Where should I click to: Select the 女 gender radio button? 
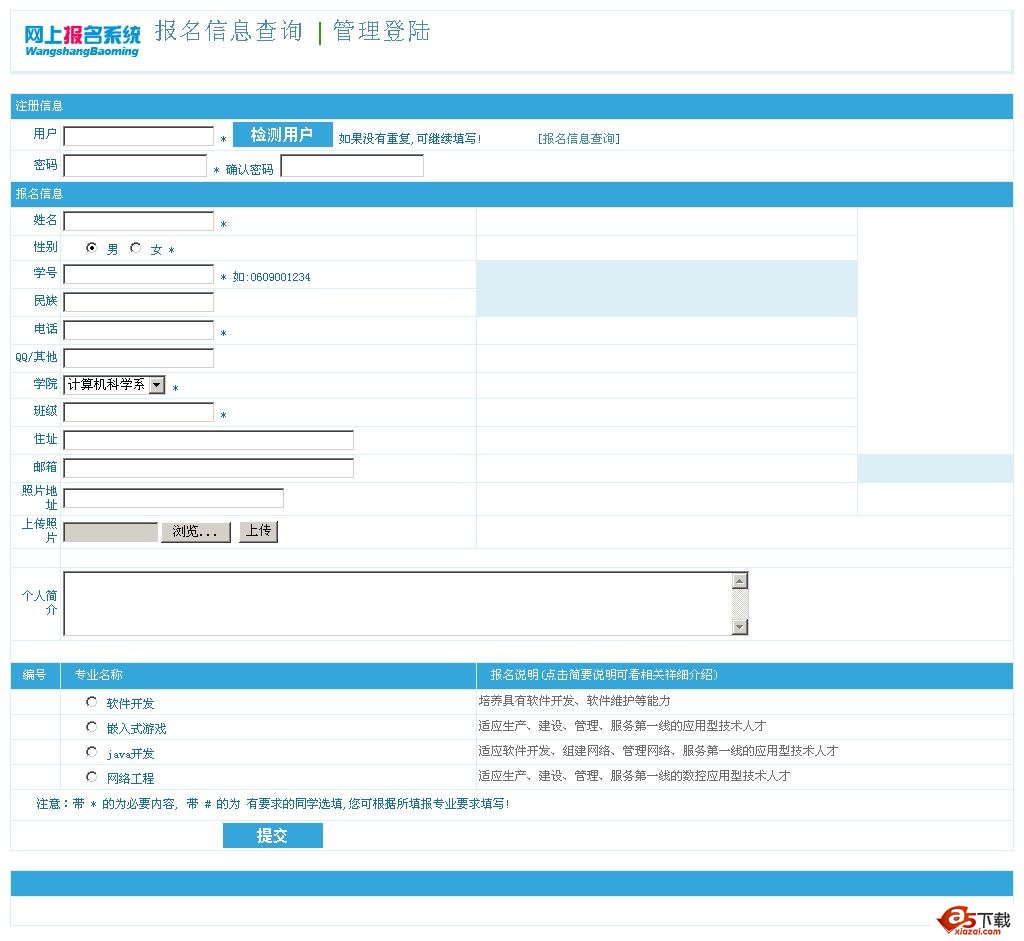click(x=134, y=248)
